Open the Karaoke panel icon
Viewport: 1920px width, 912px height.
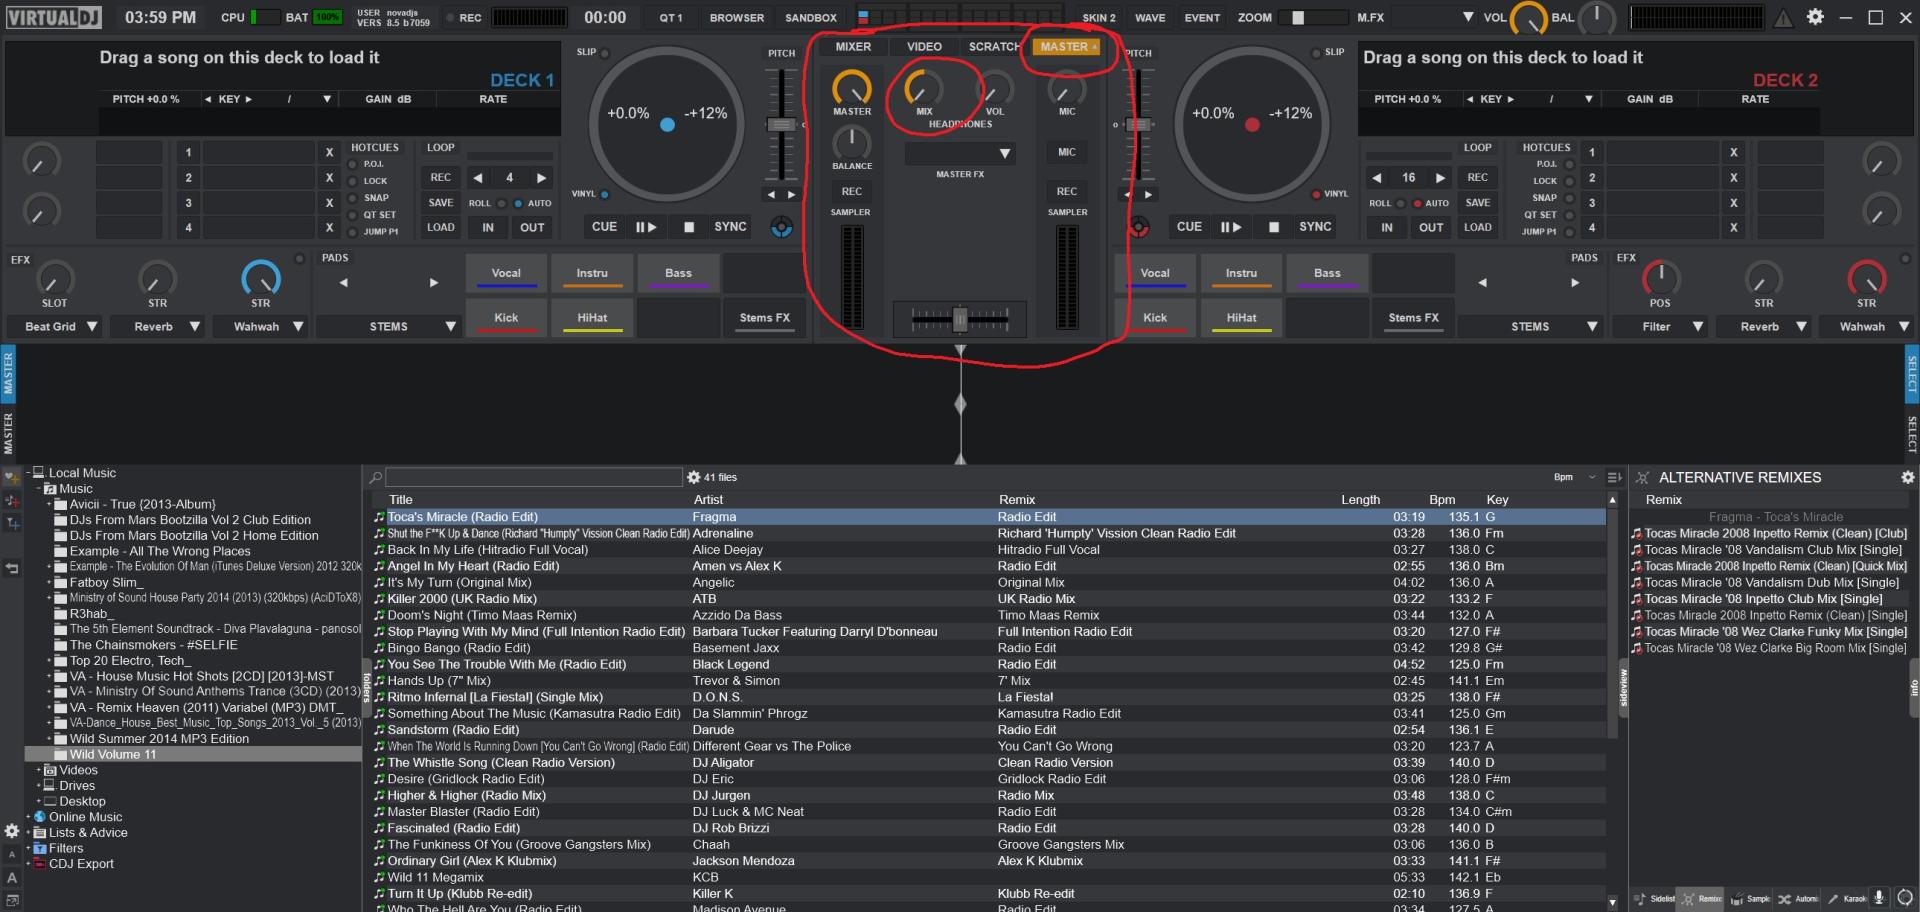coord(1834,898)
